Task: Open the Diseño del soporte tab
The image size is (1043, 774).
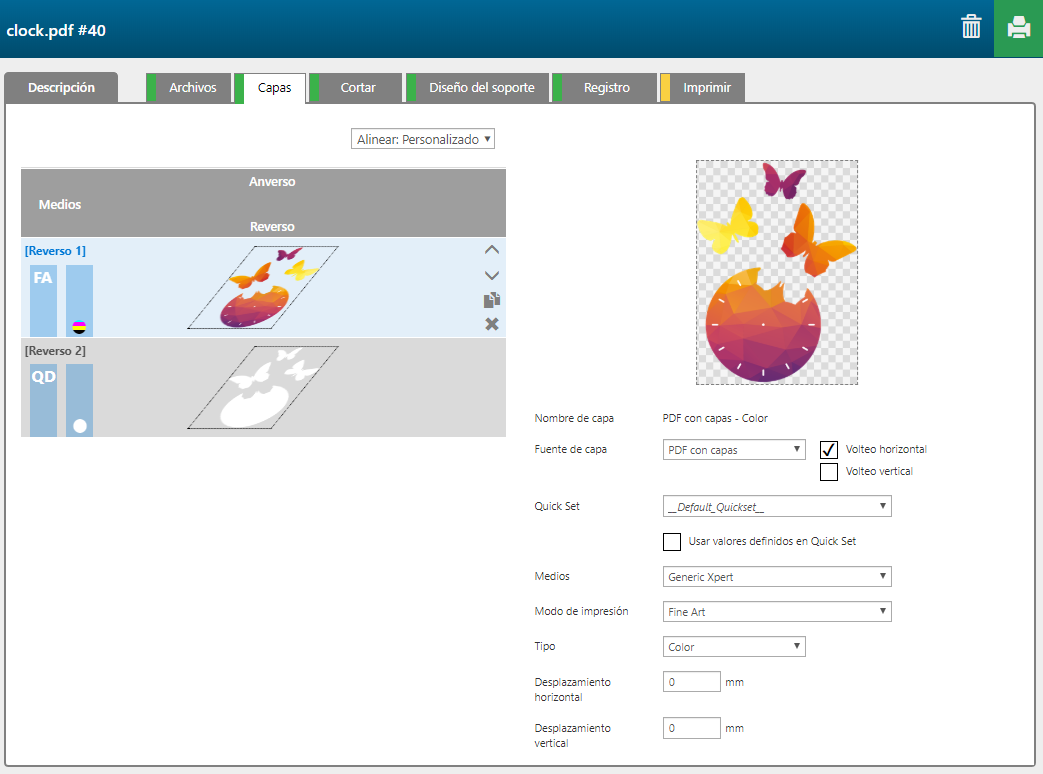Action: 481,88
